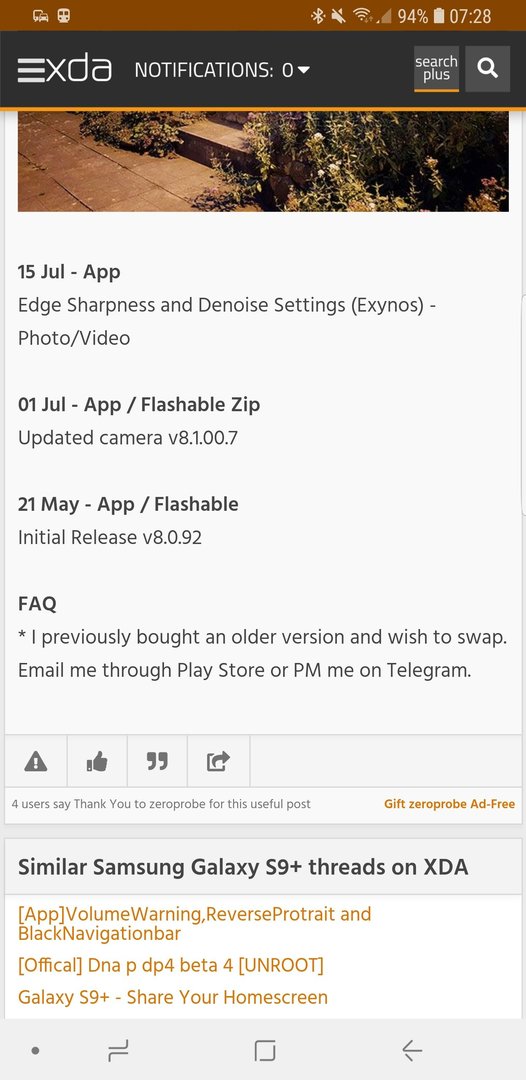Tap the Android home navigation button
Viewport: 526px width, 1080px height.
pos(264,1050)
